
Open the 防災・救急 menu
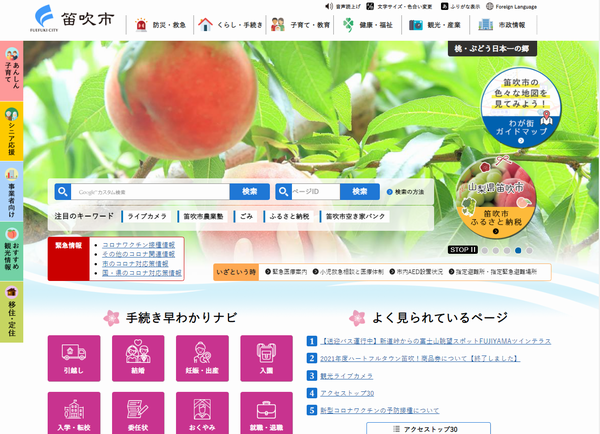[x=160, y=25]
